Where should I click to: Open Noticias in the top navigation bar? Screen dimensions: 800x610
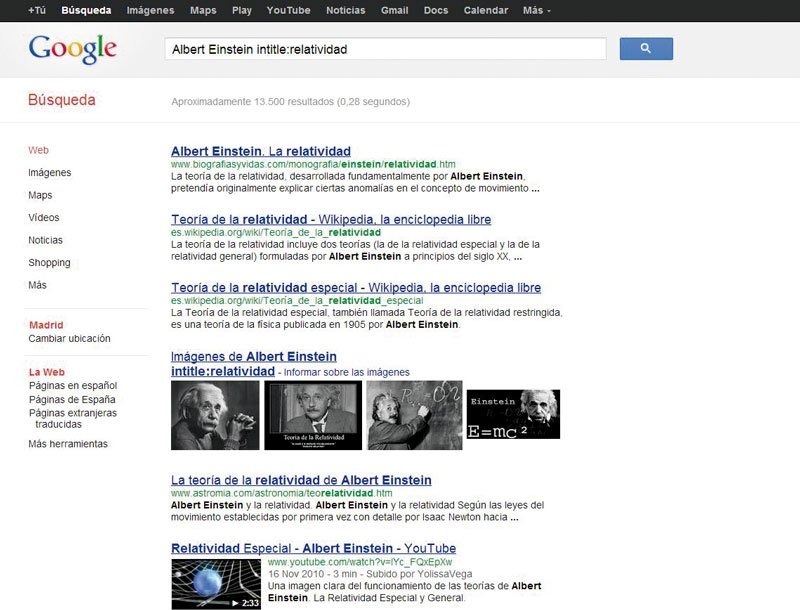click(345, 10)
